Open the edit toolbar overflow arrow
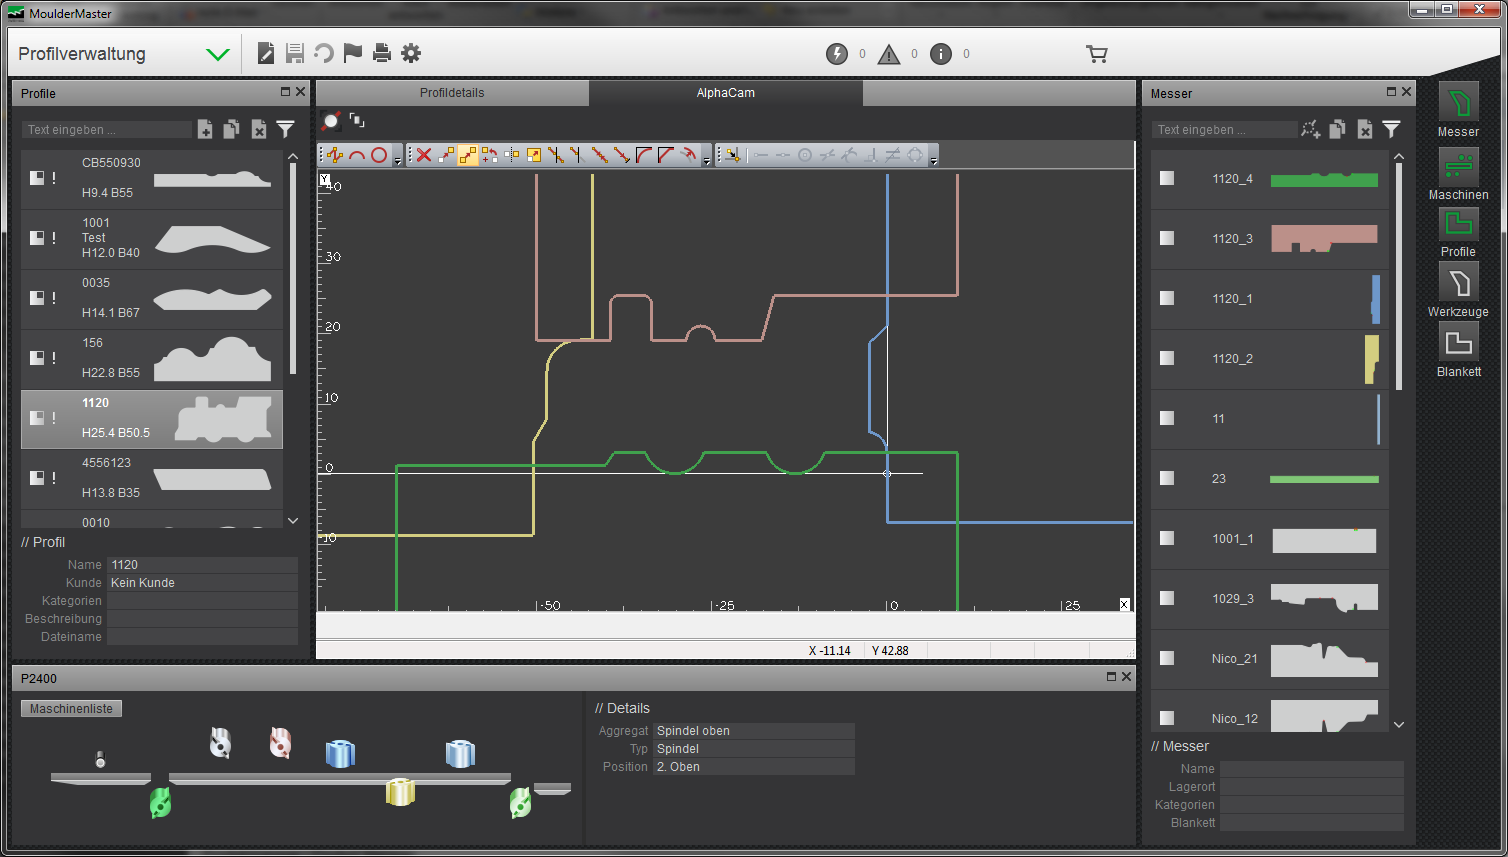Screen dimensions: 1508x857 pos(706,160)
